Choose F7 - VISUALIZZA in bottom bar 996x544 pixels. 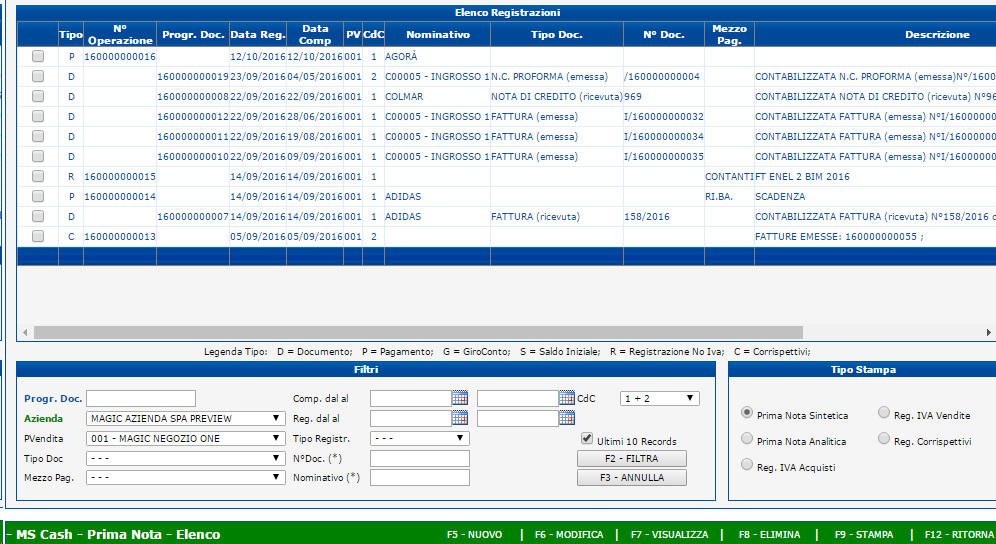[670, 534]
